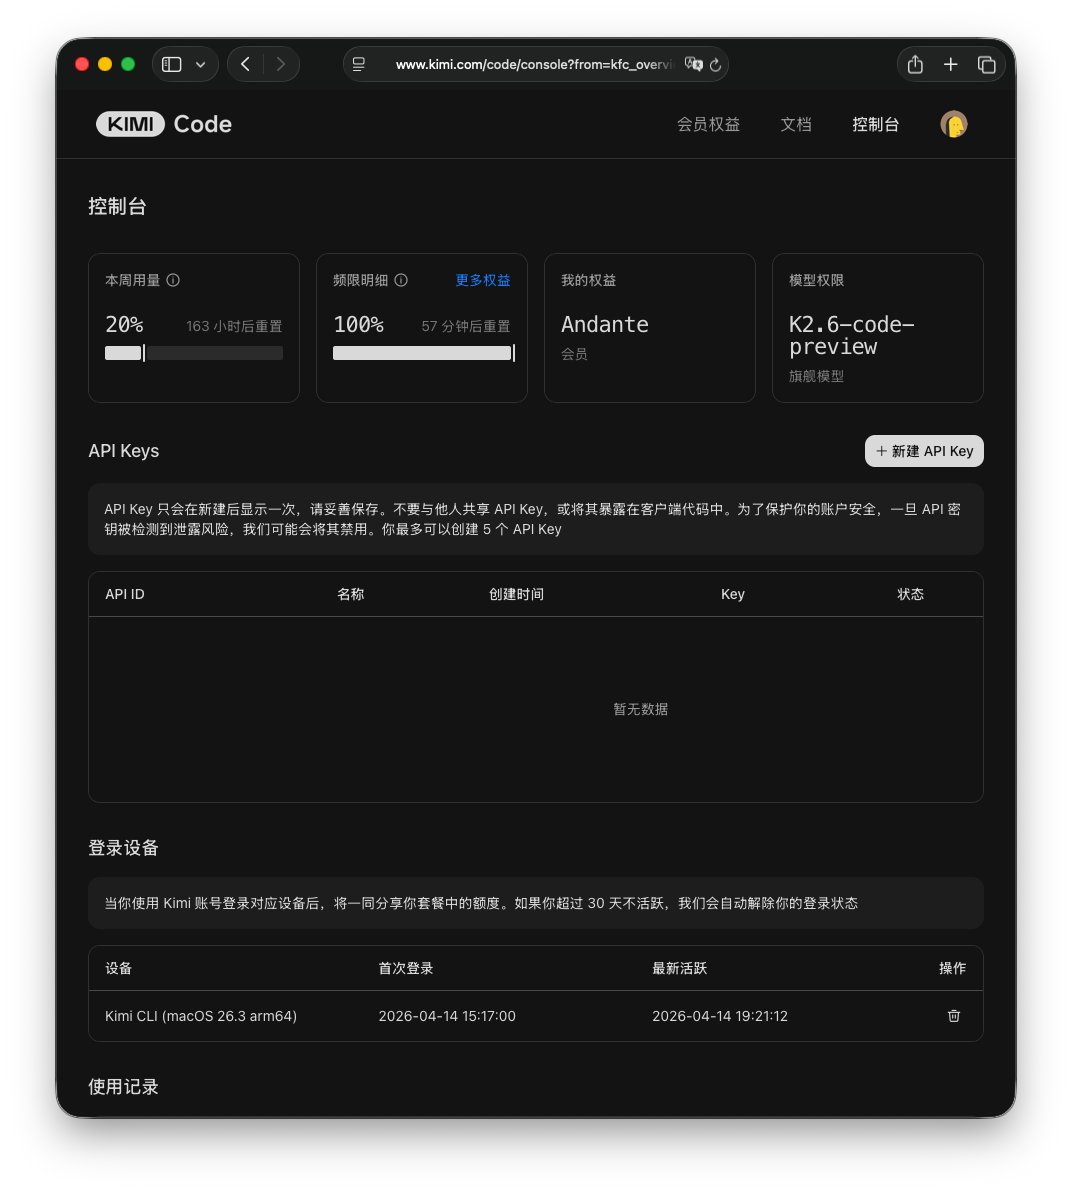
Task: Open the 会员权益 menu item
Action: point(708,124)
